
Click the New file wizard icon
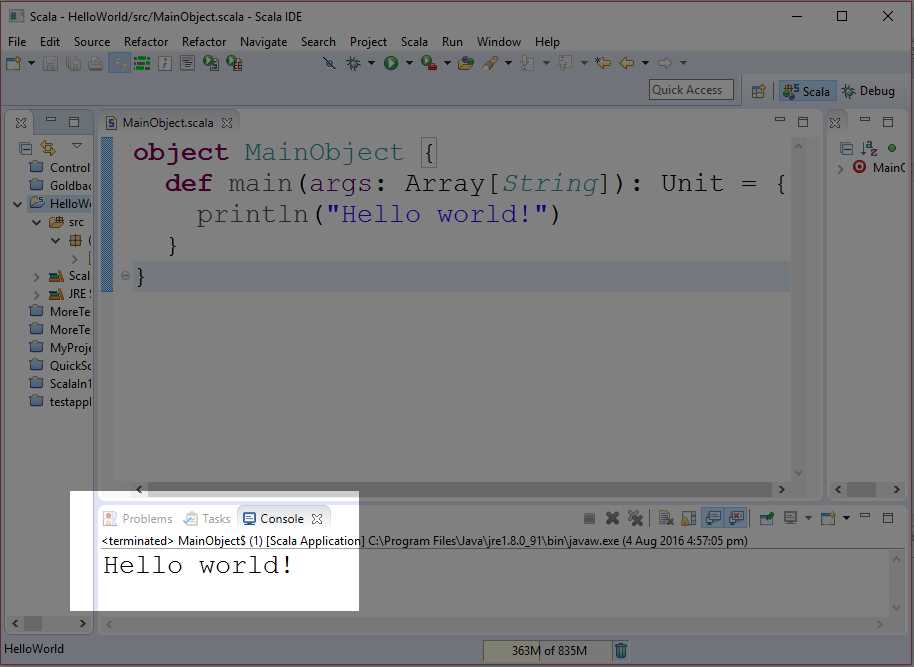coord(13,63)
